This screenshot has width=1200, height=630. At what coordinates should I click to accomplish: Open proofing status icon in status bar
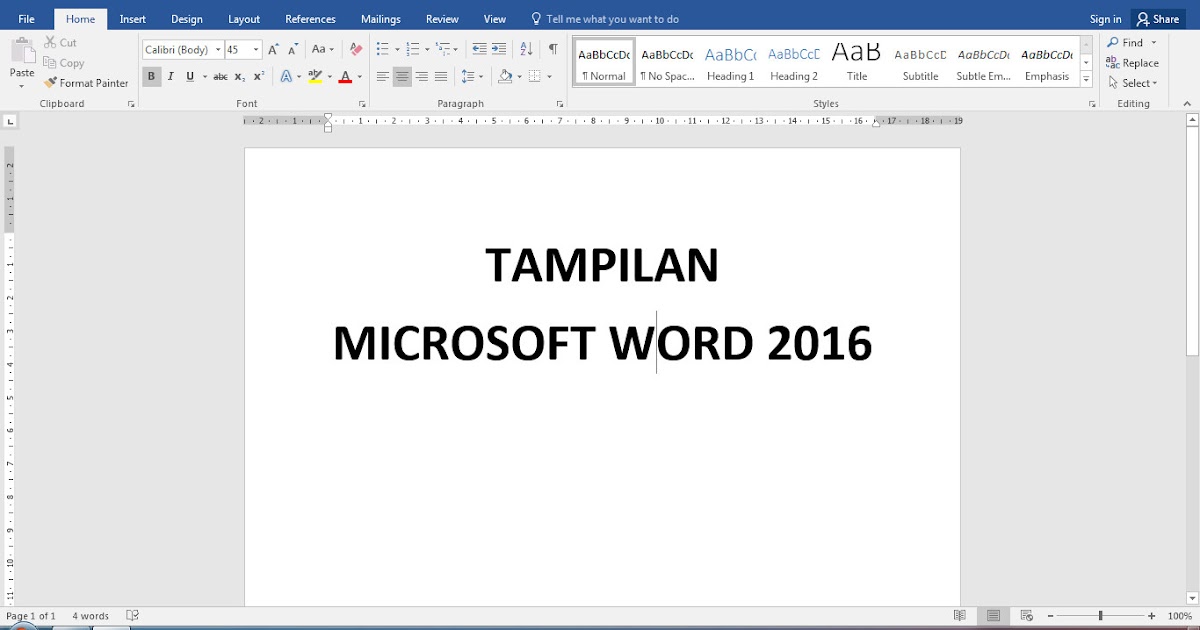pos(133,616)
